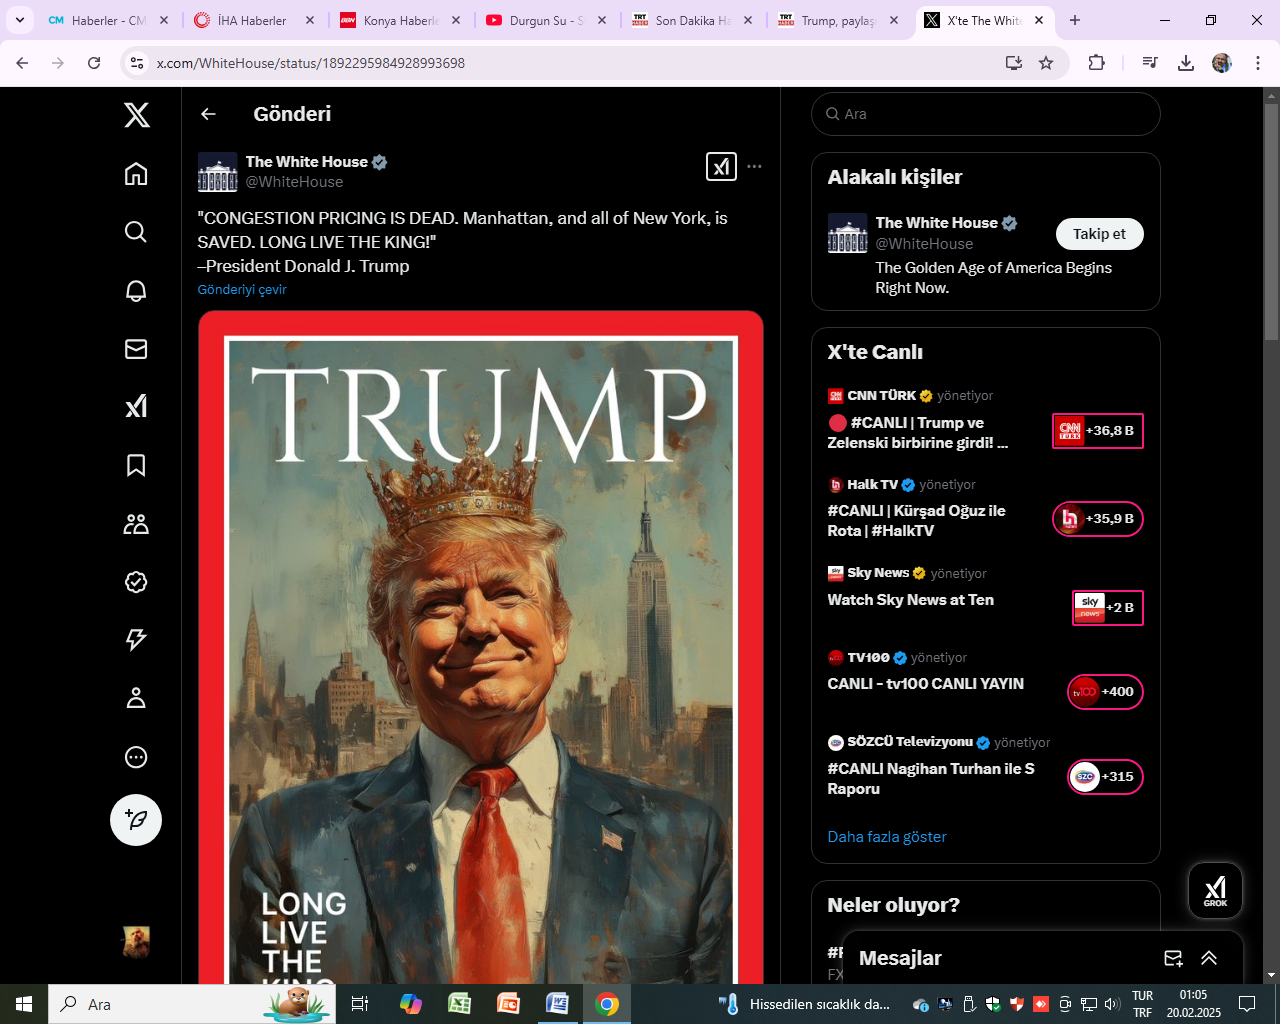Expand the Mesajlar drawer chevron
1280x1024 pixels.
point(1209,958)
